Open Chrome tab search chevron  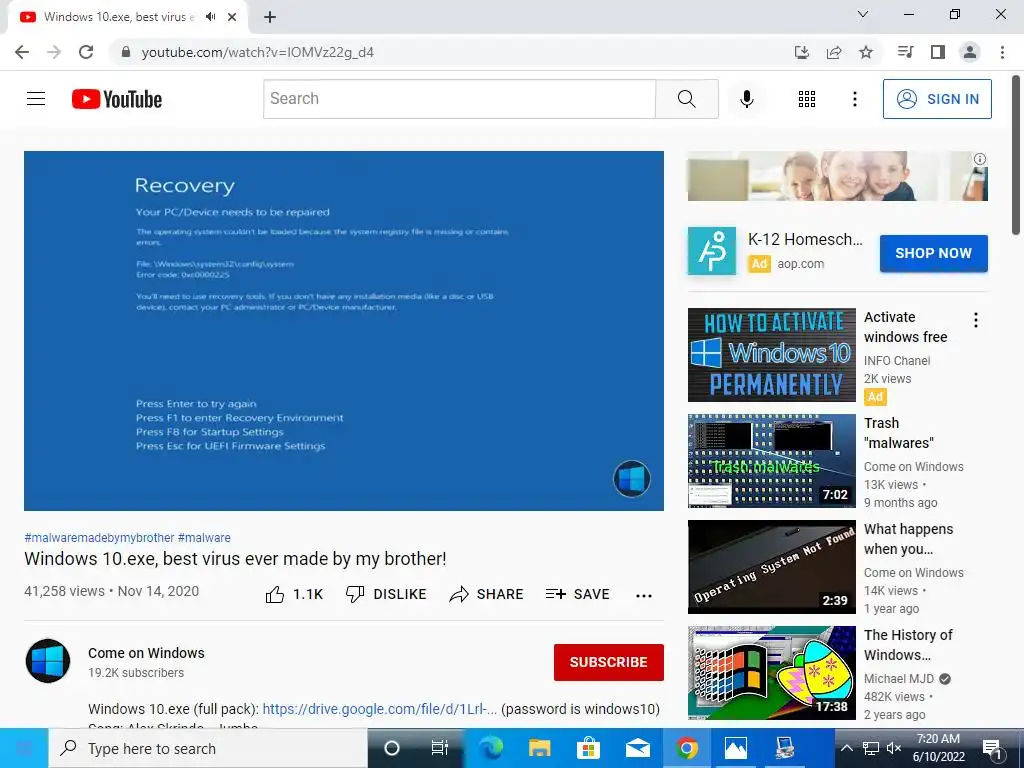pos(863,14)
